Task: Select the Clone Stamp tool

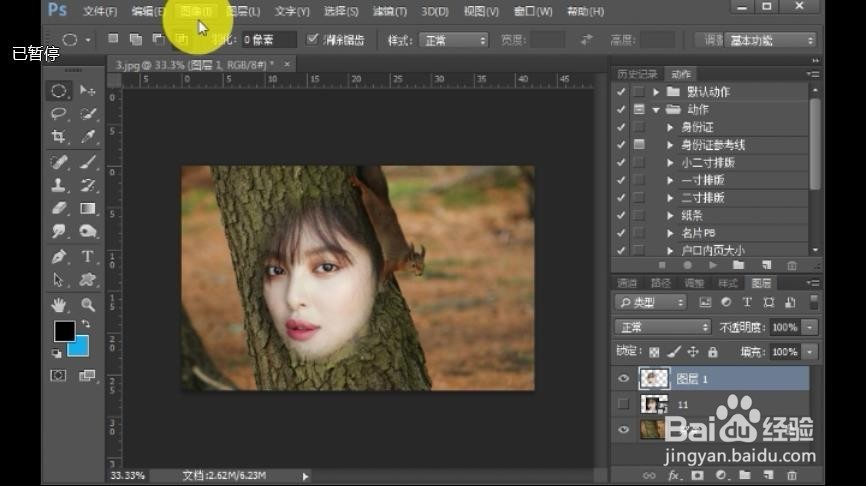Action: pos(59,184)
